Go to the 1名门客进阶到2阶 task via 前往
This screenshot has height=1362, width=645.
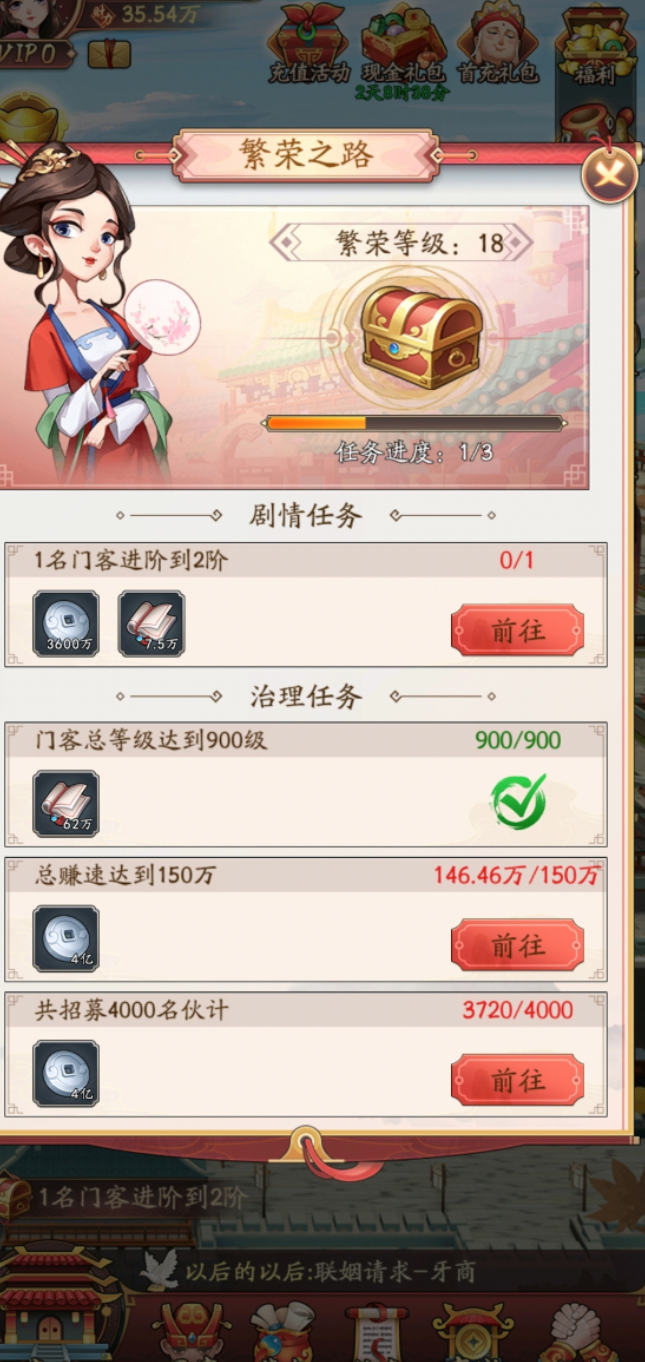click(x=517, y=630)
